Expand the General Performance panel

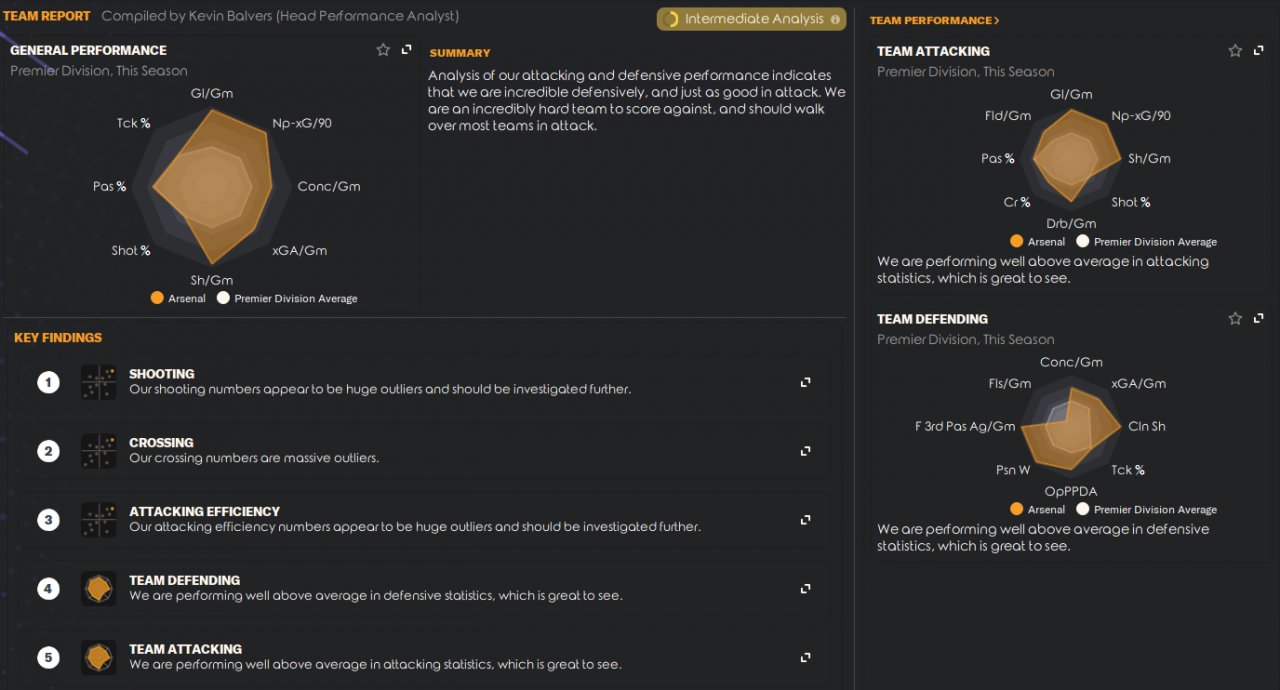click(407, 50)
